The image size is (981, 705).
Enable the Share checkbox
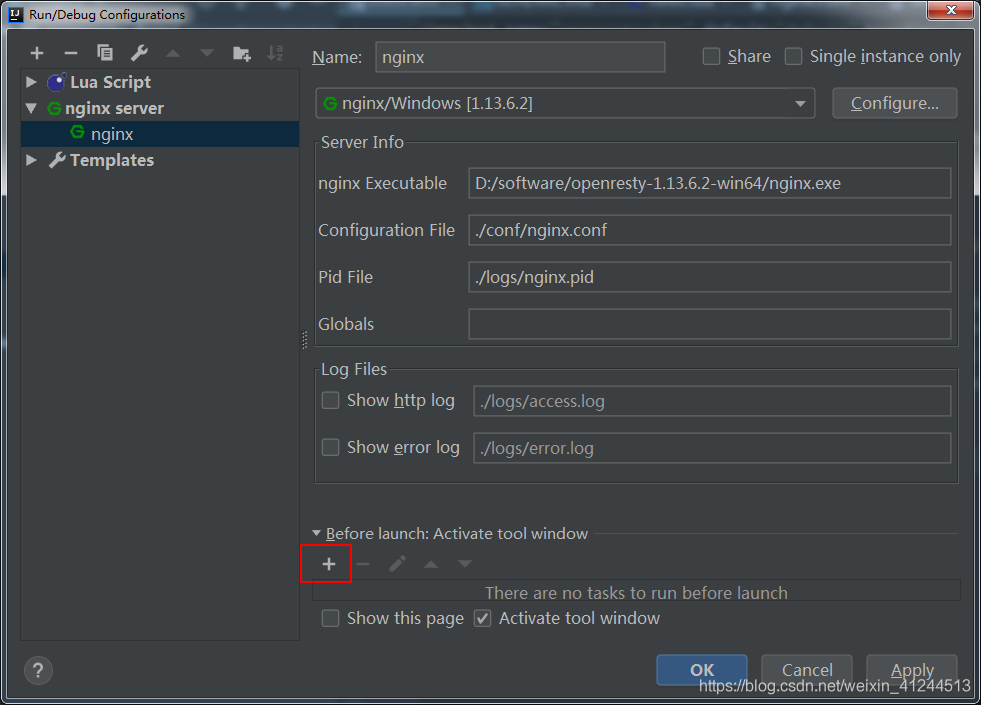pyautogui.click(x=711, y=57)
